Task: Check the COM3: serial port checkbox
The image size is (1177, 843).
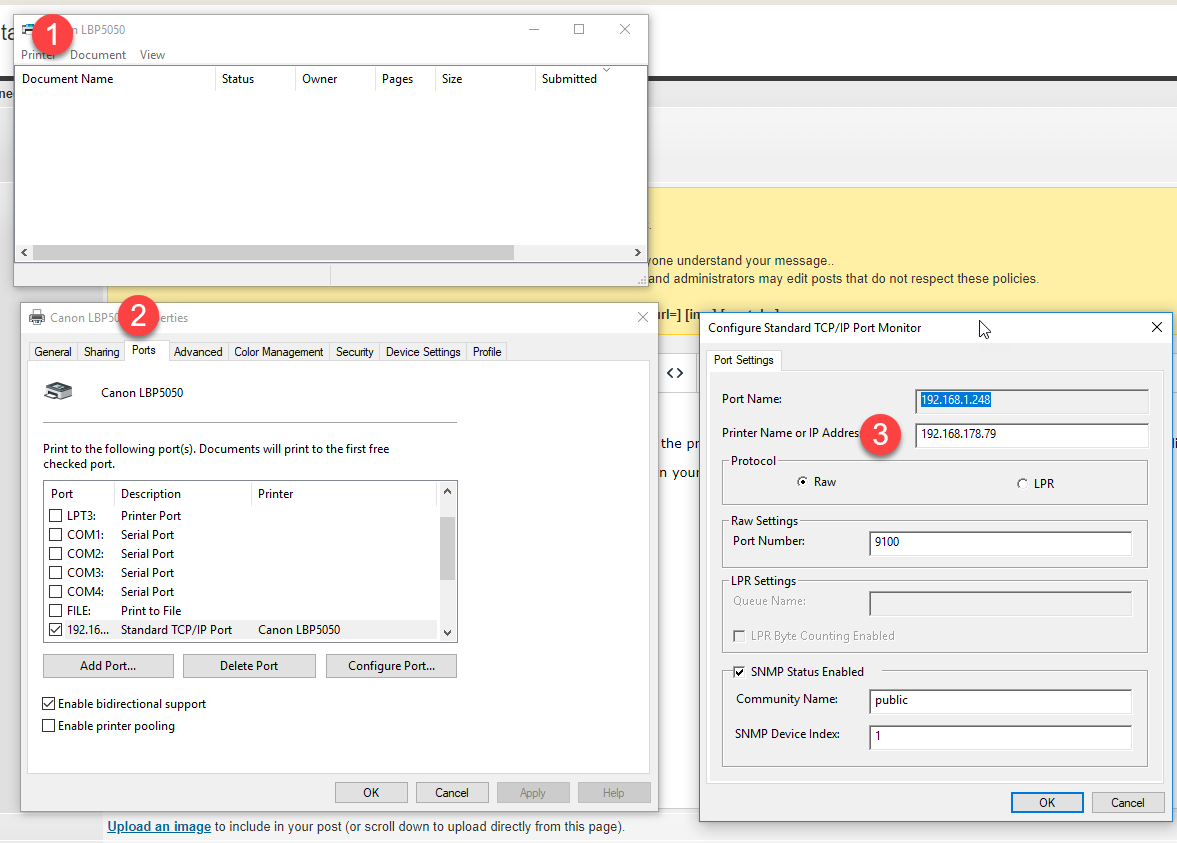Action: pos(56,573)
